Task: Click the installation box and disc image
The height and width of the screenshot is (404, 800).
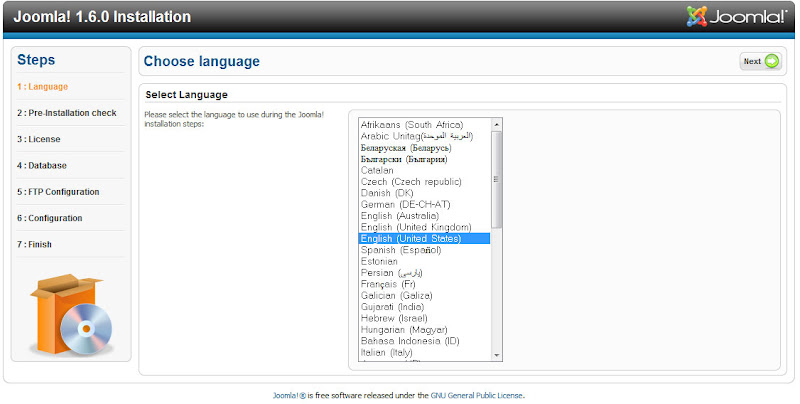Action: coord(71,315)
